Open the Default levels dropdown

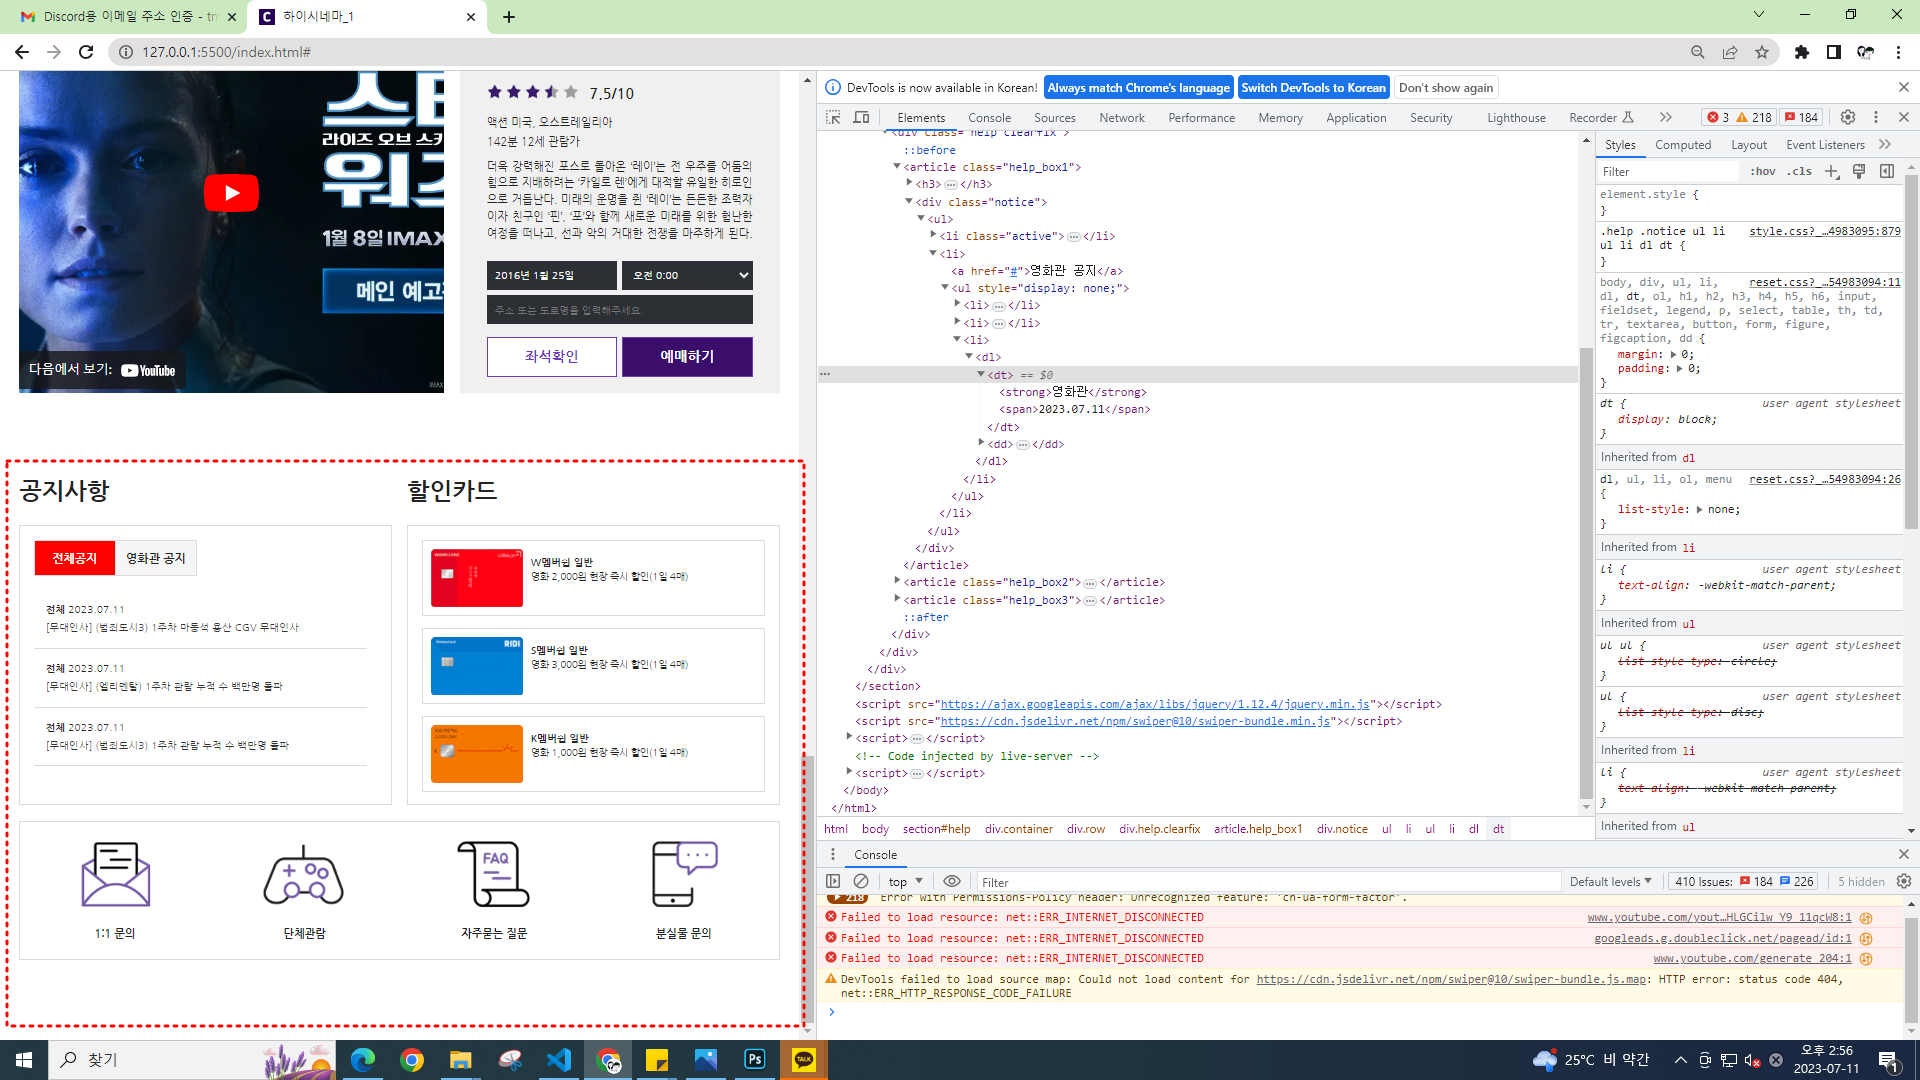point(1610,881)
